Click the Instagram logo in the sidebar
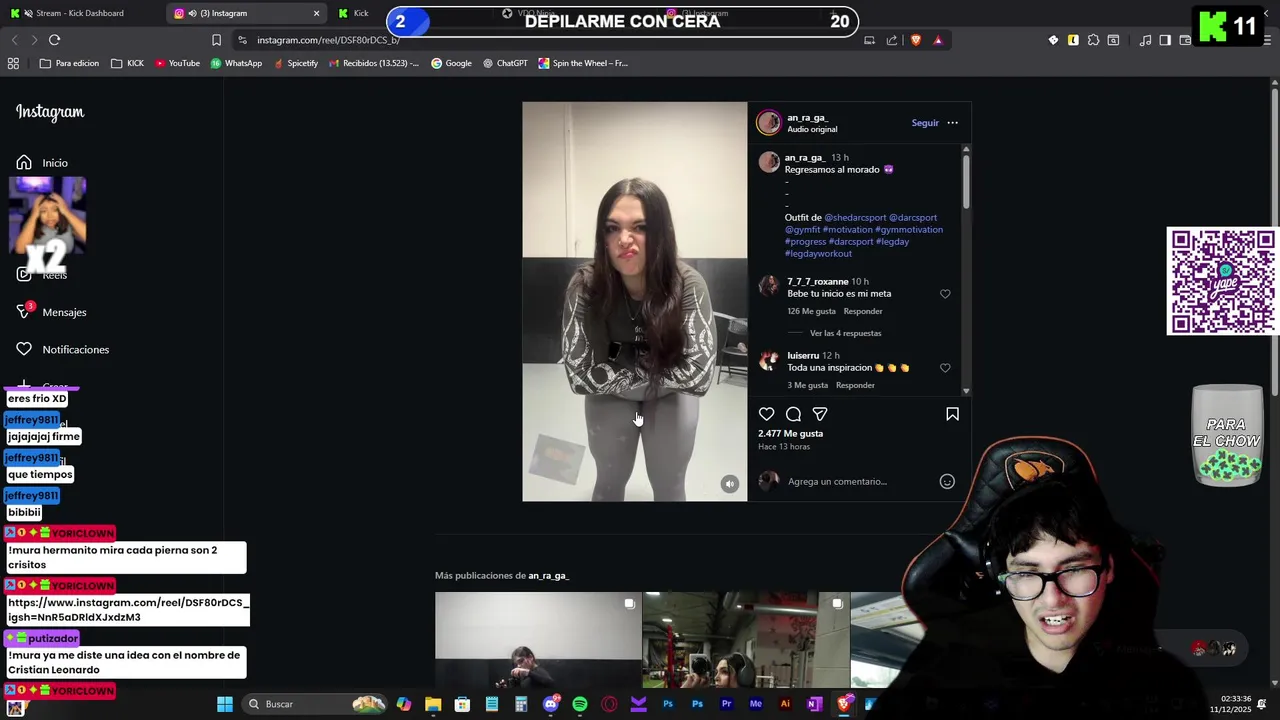The width and height of the screenshot is (1280, 720). 50,112
